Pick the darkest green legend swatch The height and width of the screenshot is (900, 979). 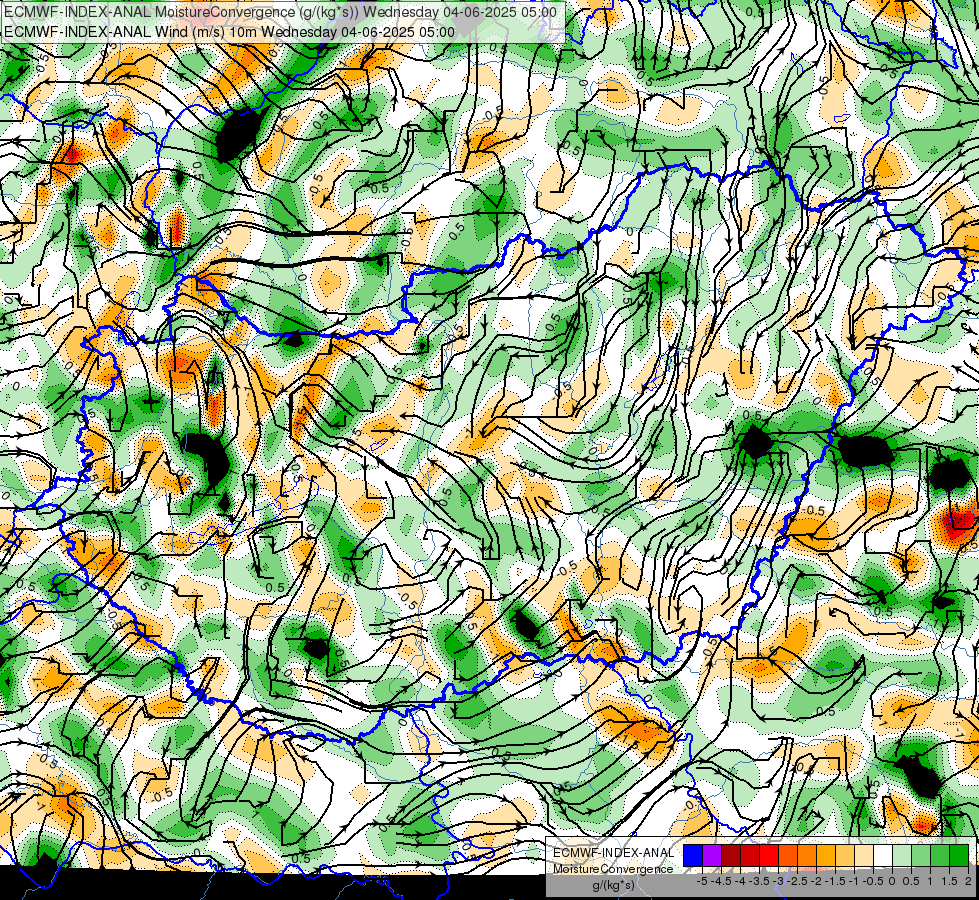click(959, 855)
